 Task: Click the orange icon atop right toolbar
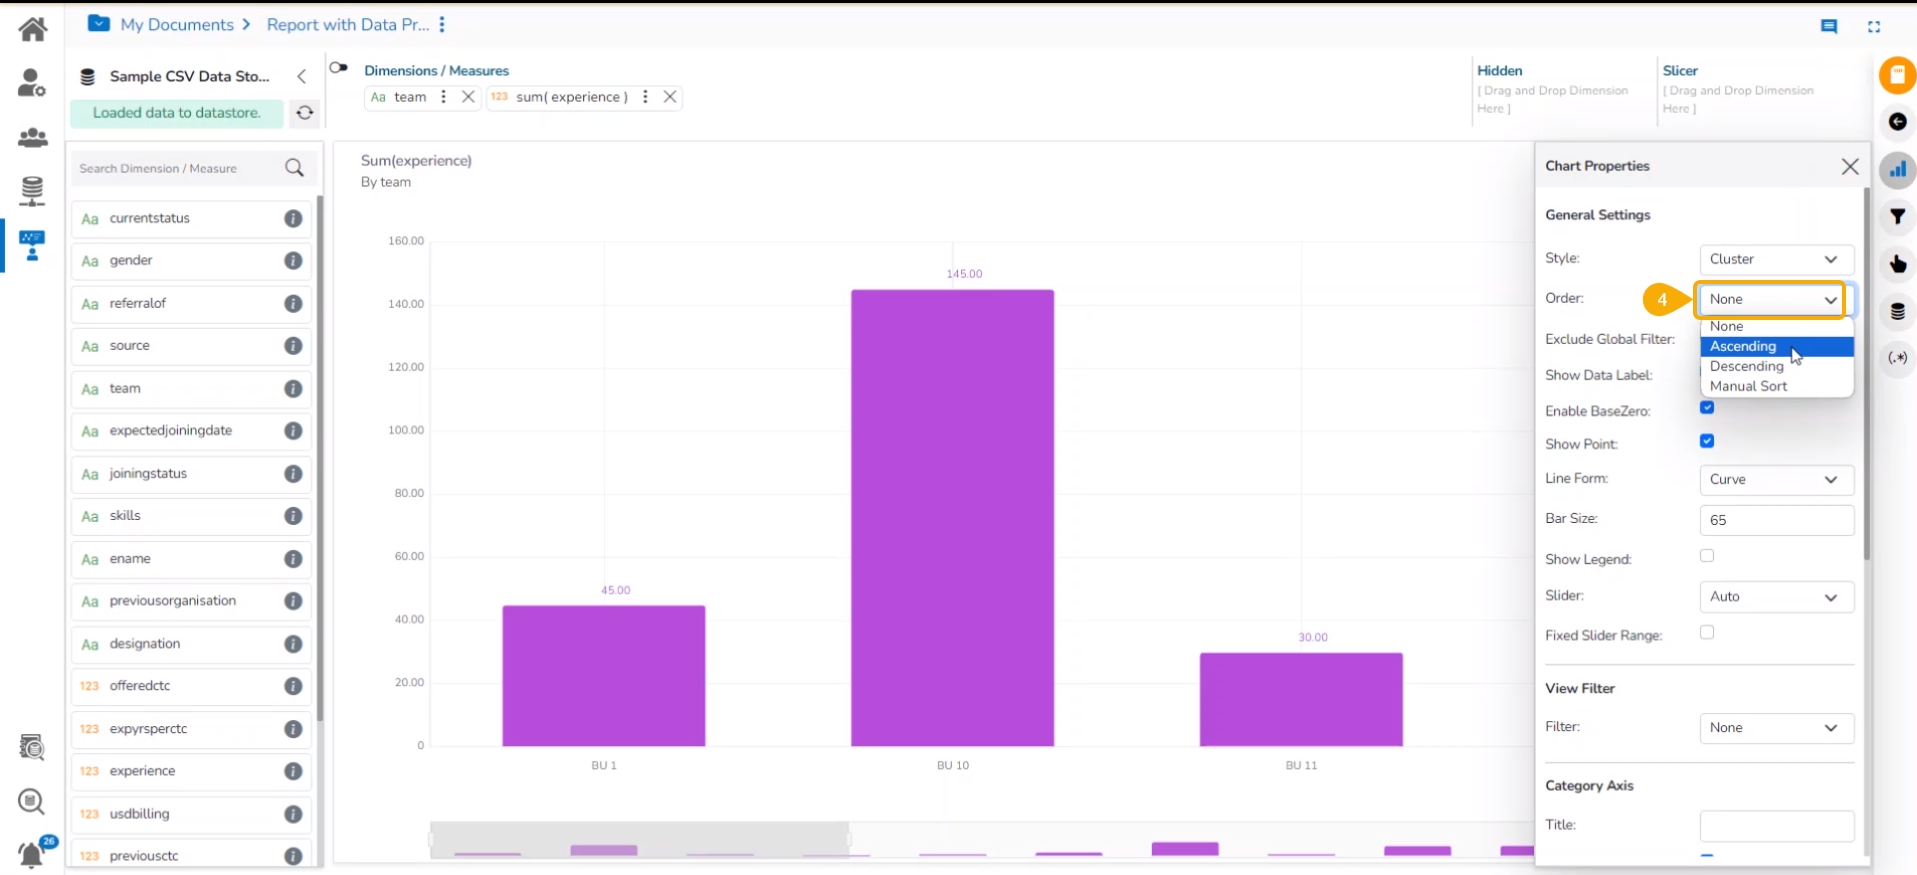1897,75
